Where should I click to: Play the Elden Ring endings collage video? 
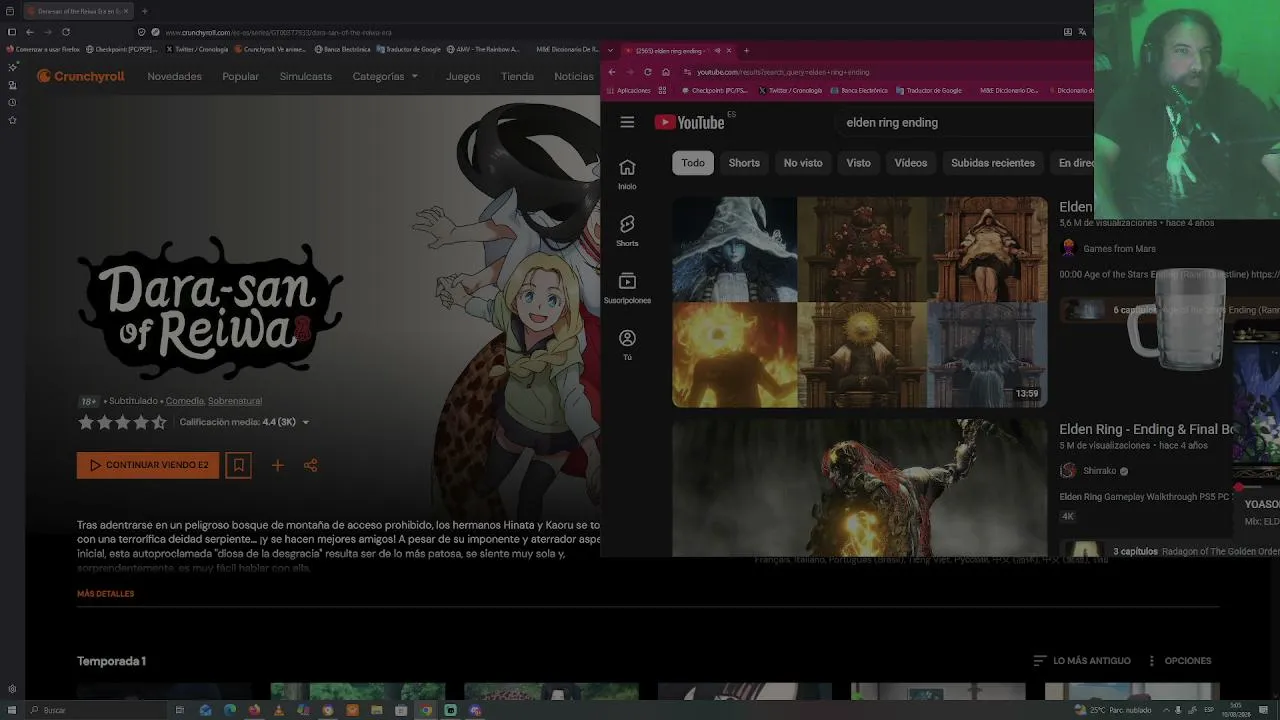860,302
